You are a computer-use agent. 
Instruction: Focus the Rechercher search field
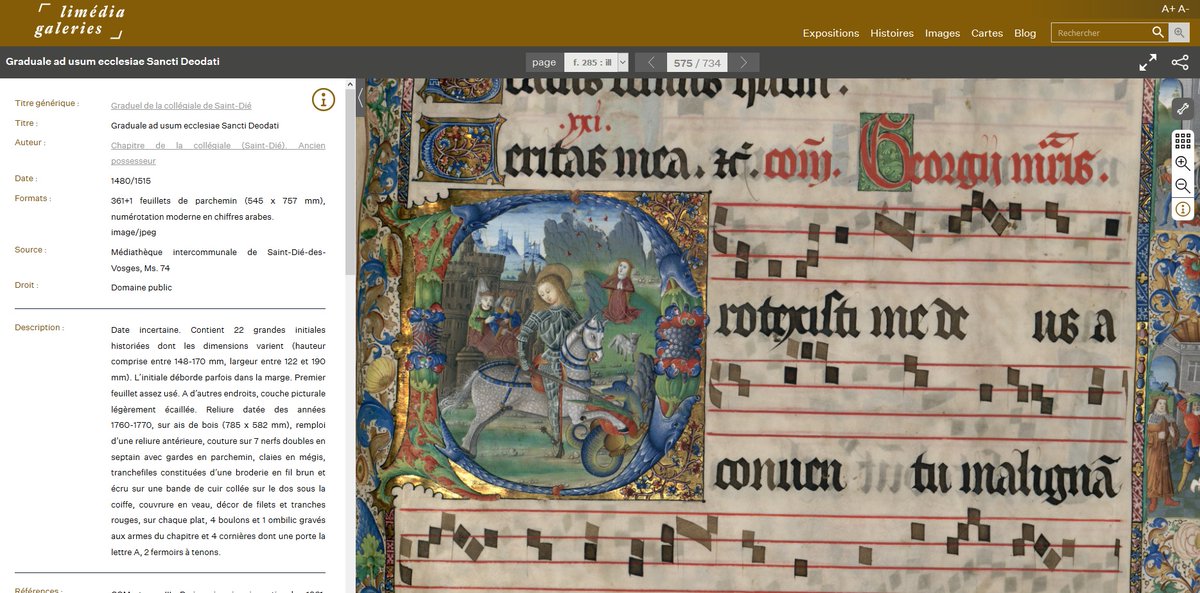(x=1100, y=33)
